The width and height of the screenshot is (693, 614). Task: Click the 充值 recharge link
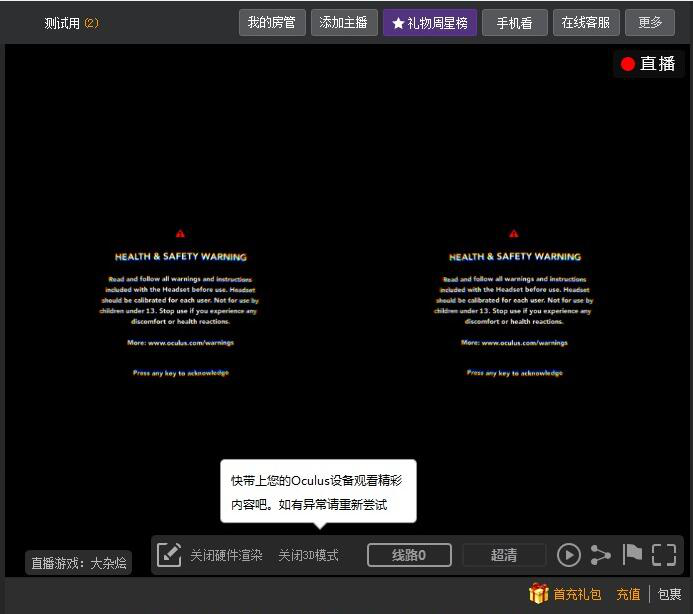[628, 594]
